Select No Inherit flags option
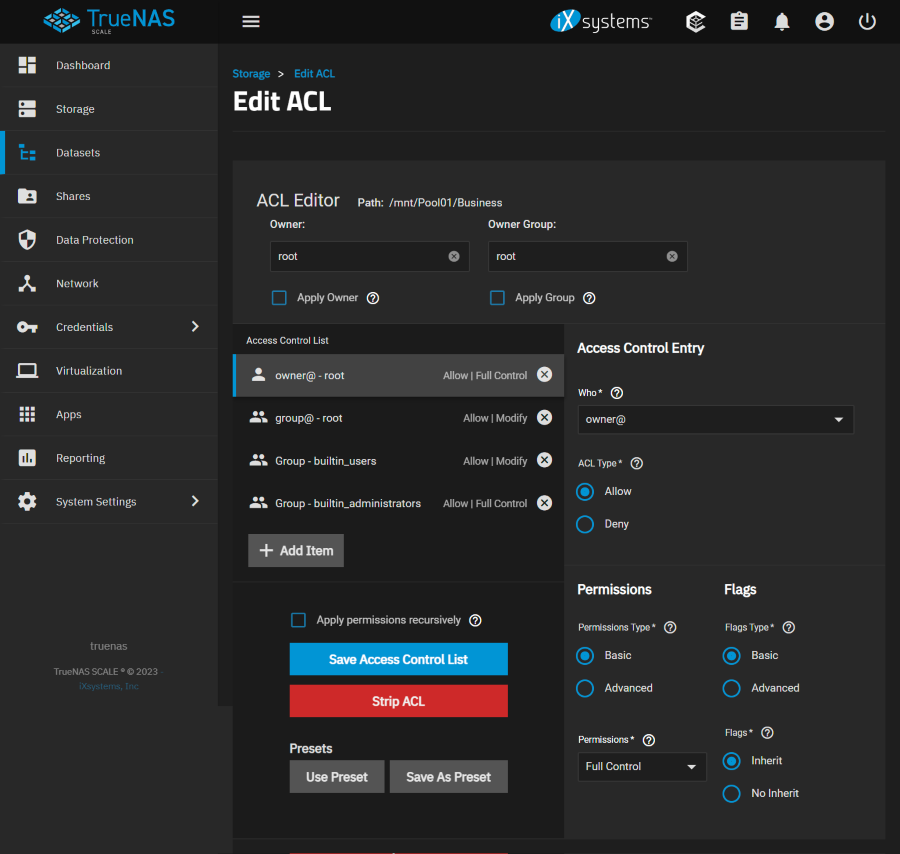The image size is (900, 854). tap(732, 793)
